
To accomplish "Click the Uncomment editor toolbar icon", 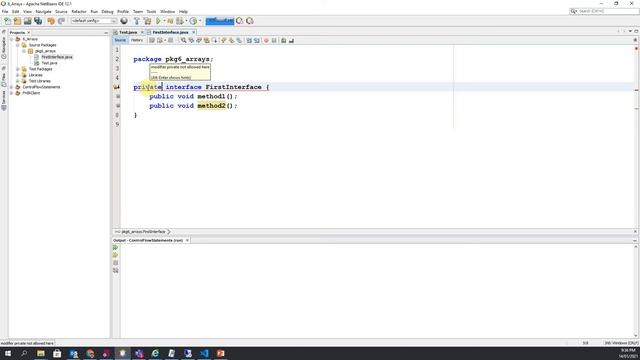I will [291, 40].
